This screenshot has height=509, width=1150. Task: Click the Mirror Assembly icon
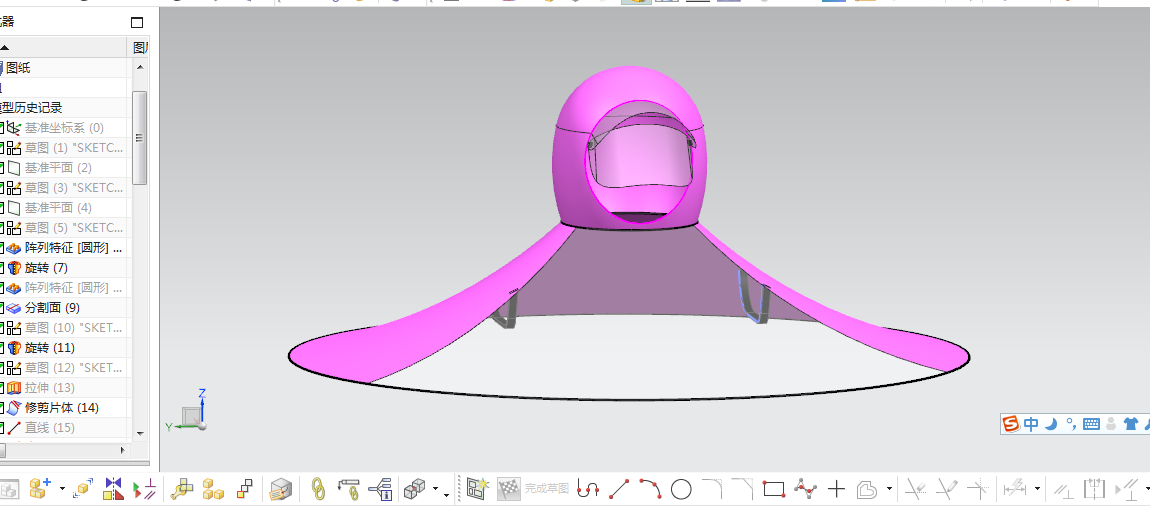click(x=114, y=488)
